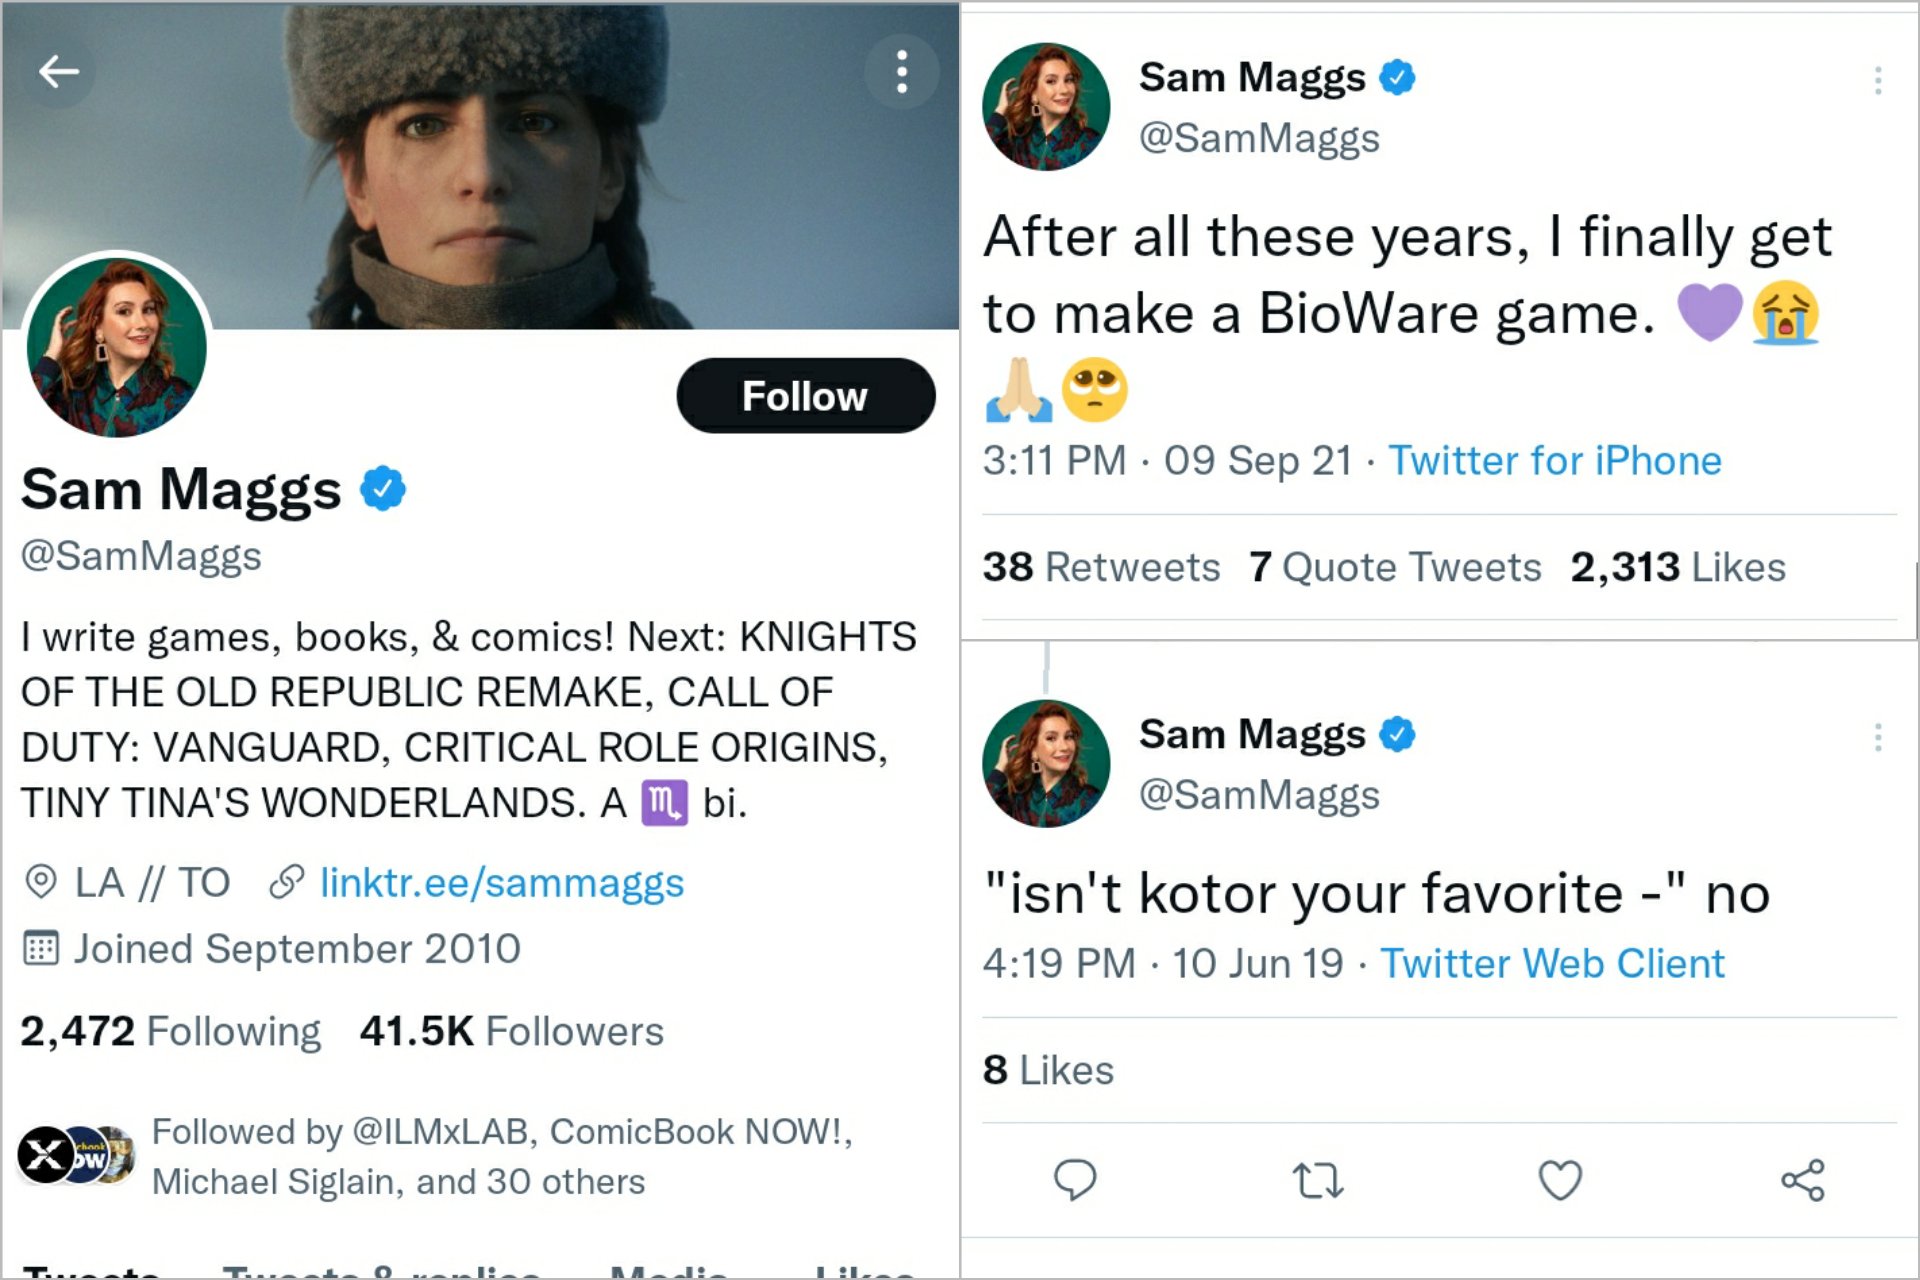Click the Twitter for iPhone source link
Screen dimensions: 1920x1280
pyautogui.click(x=1554, y=461)
